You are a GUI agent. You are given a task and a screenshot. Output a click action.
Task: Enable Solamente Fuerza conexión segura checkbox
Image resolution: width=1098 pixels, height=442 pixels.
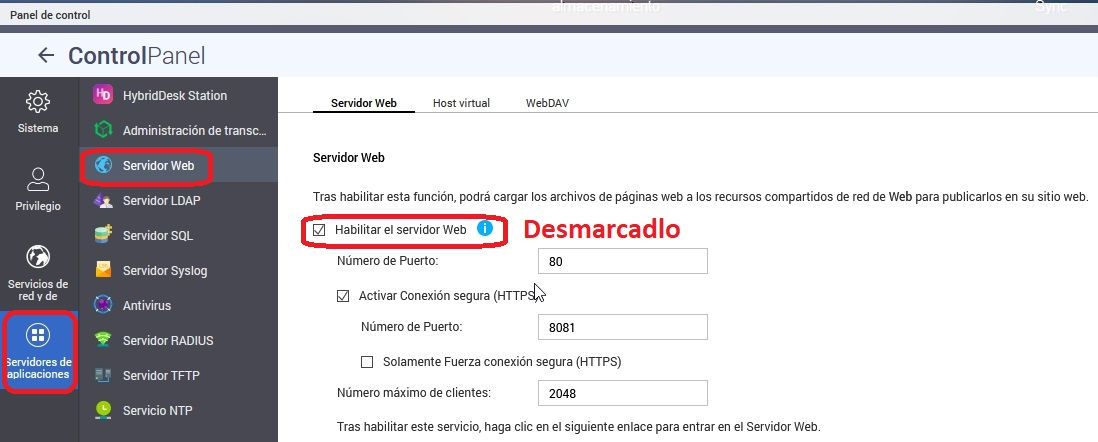tap(367, 361)
